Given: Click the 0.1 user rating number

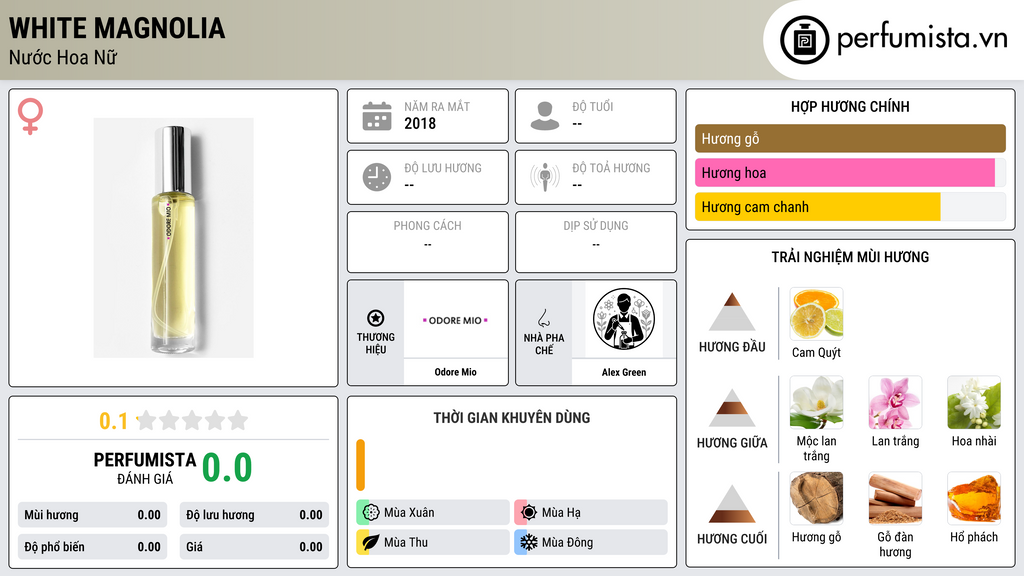Looking at the screenshot, I should (x=113, y=421).
